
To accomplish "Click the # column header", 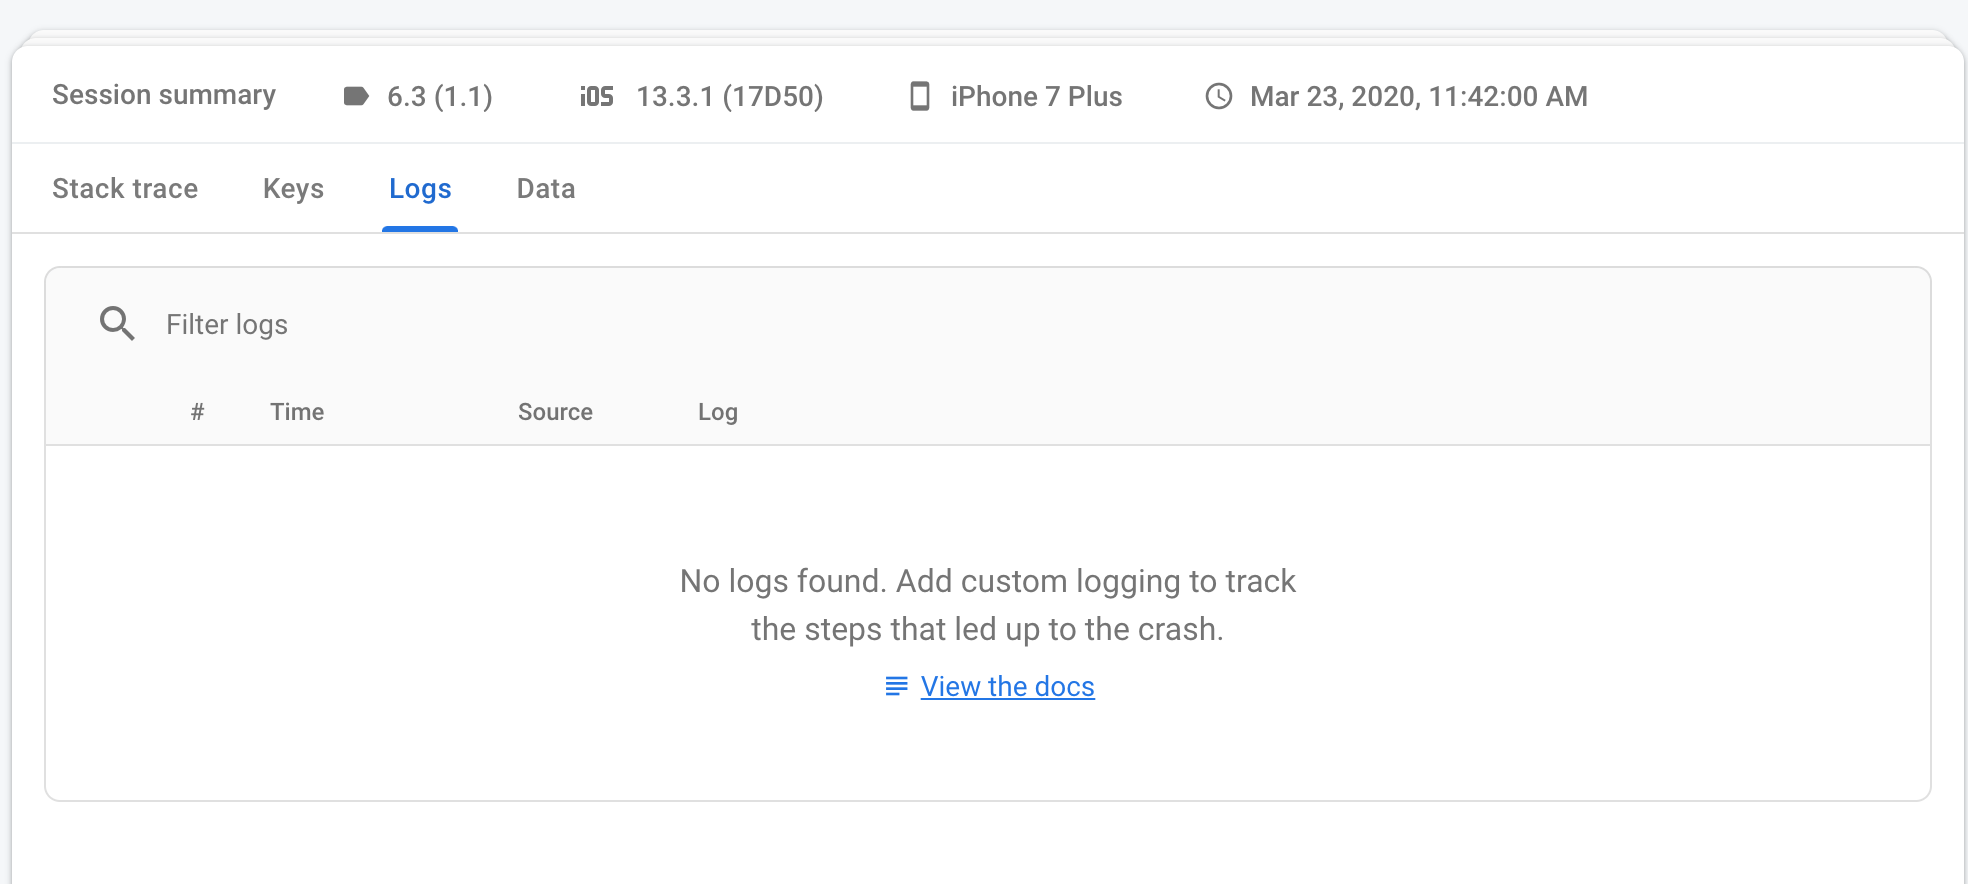I will coord(198,412).
